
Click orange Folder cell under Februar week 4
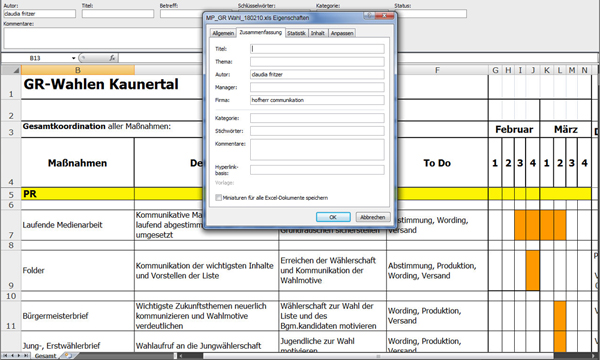pos(533,270)
